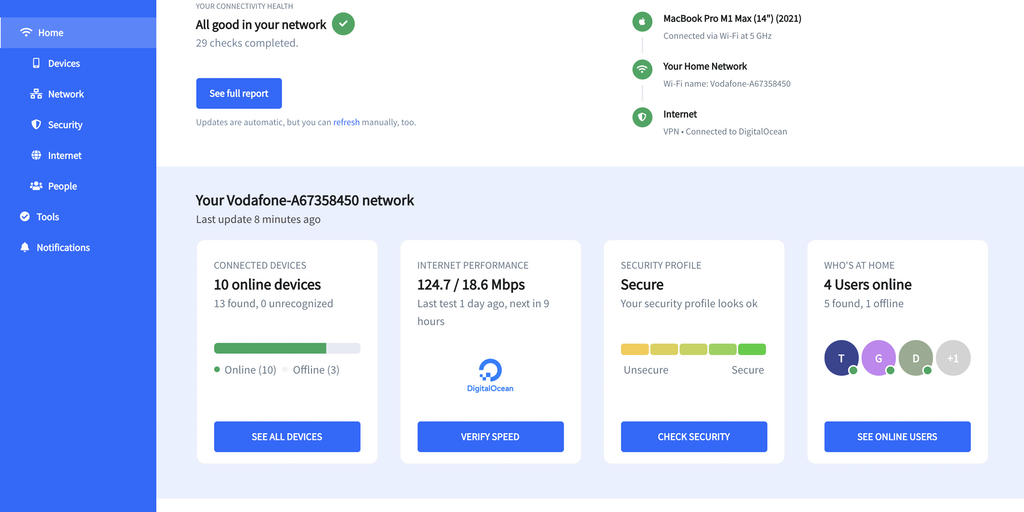Click the Devices phone icon

click(37, 63)
